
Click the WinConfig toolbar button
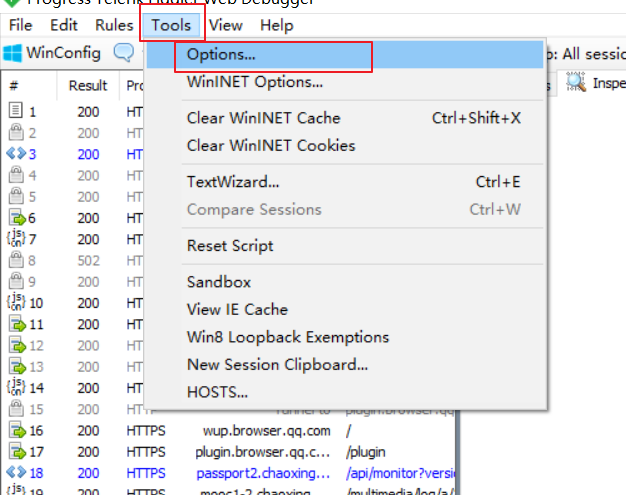click(x=52, y=53)
